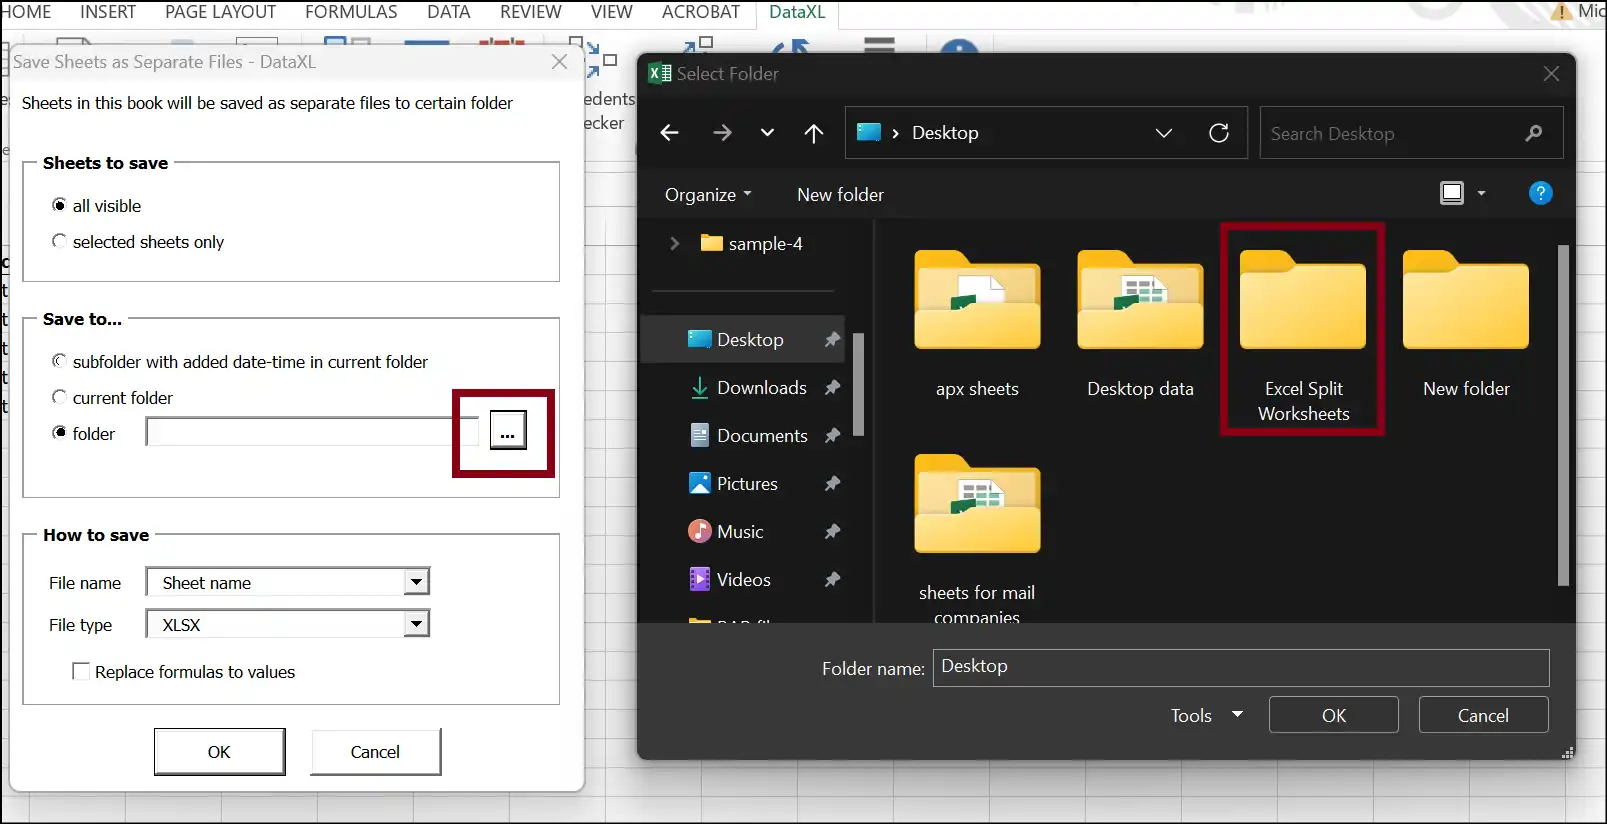This screenshot has width=1607, height=824.
Task: Refresh the Desktop folder view
Action: (1219, 133)
